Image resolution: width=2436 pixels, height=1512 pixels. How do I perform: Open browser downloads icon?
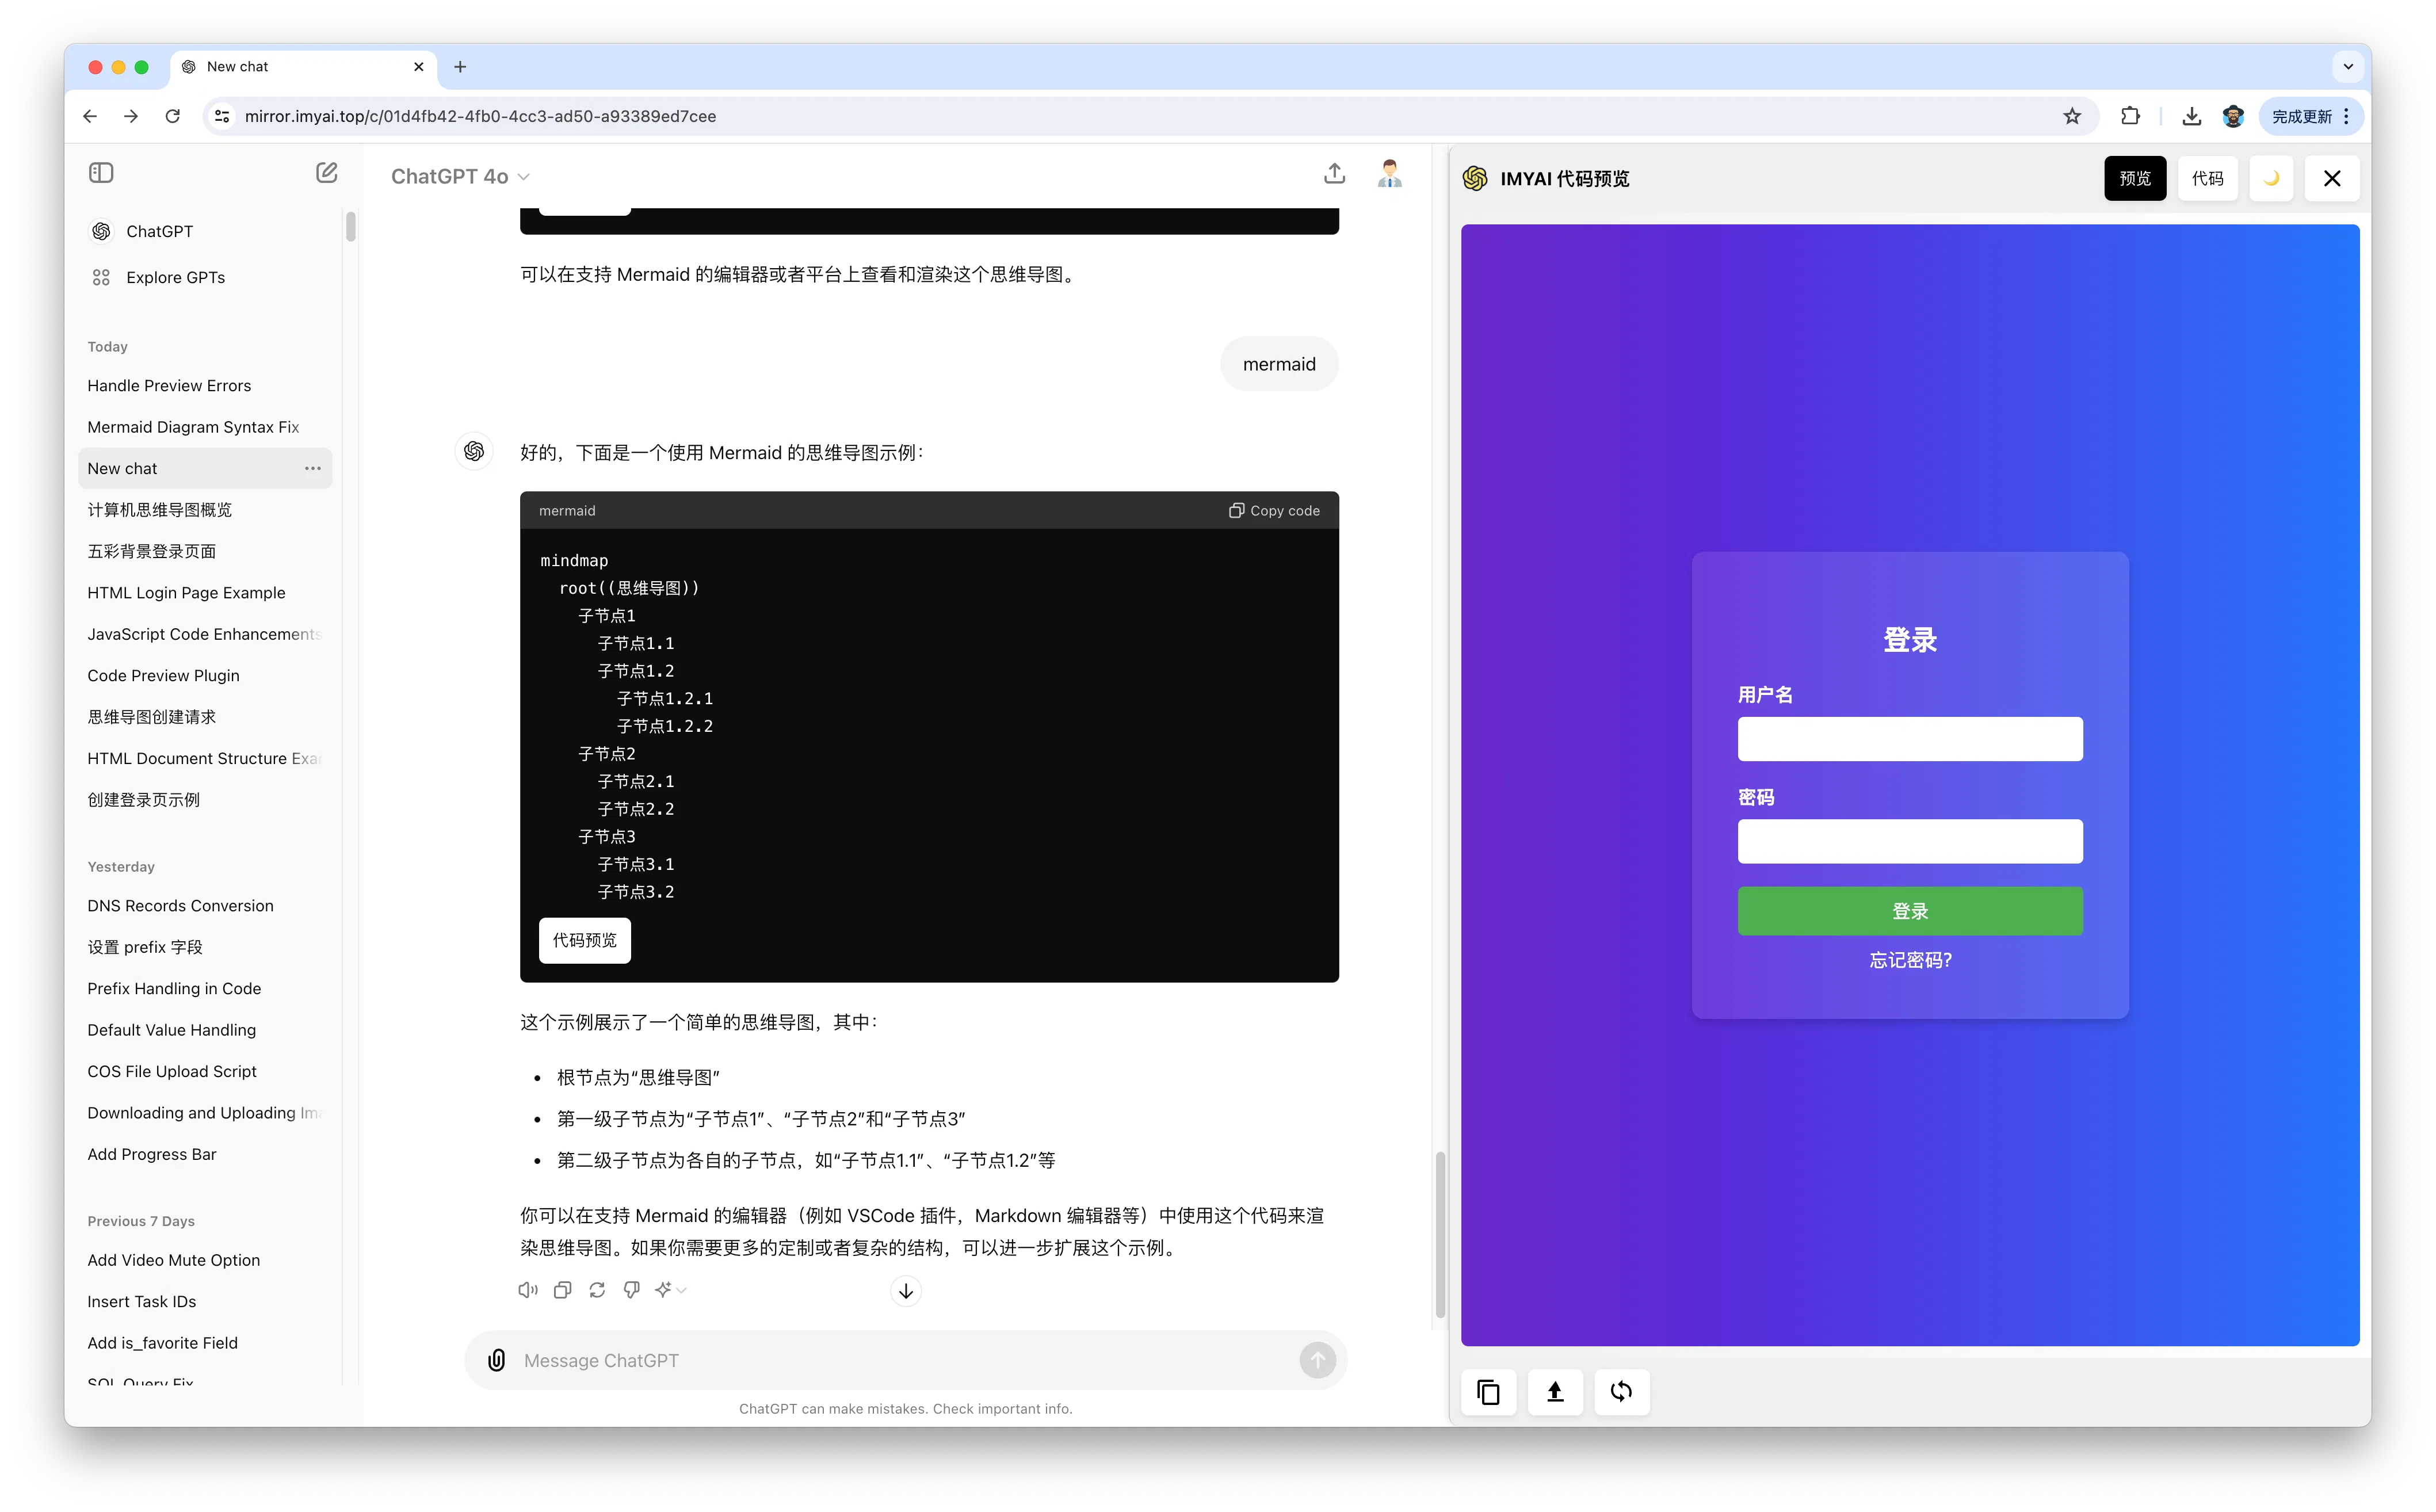click(2192, 116)
